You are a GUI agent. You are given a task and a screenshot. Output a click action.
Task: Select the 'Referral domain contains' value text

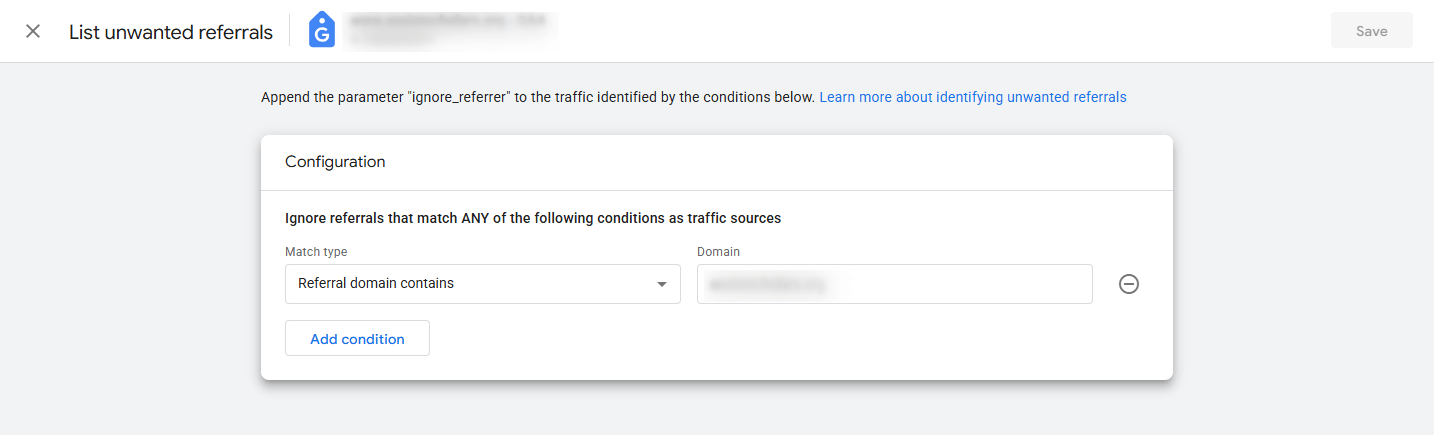click(376, 284)
